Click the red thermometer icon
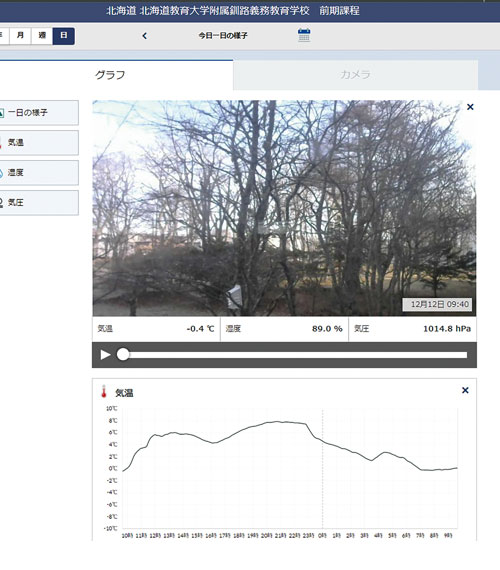This screenshot has width=500, height=570. pos(104,392)
